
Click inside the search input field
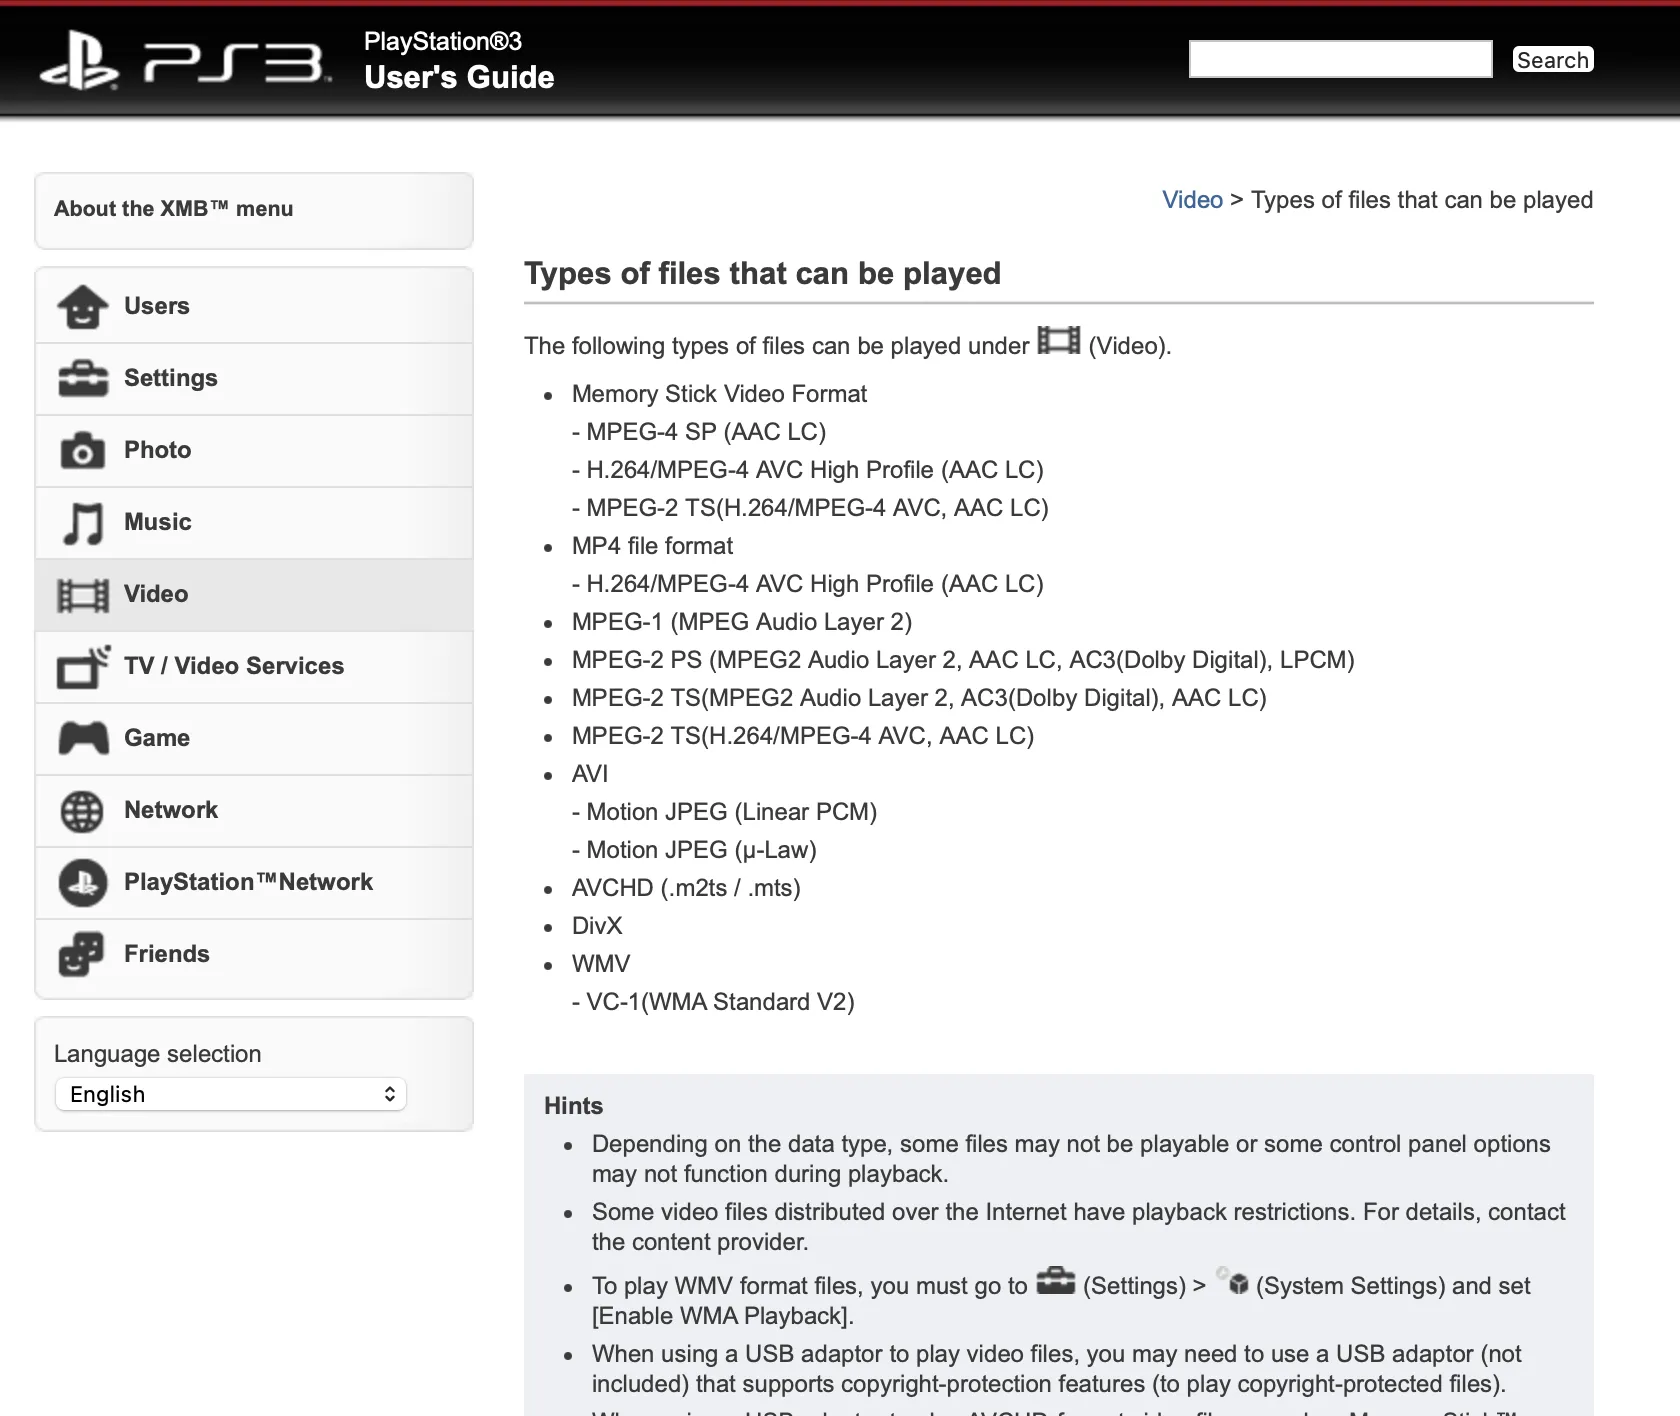[x=1339, y=58]
